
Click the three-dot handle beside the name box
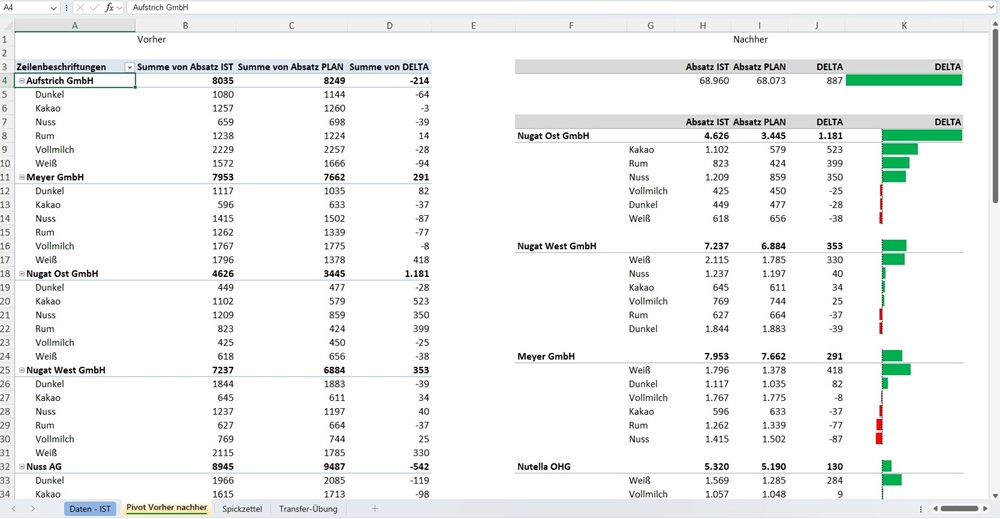coord(66,8)
